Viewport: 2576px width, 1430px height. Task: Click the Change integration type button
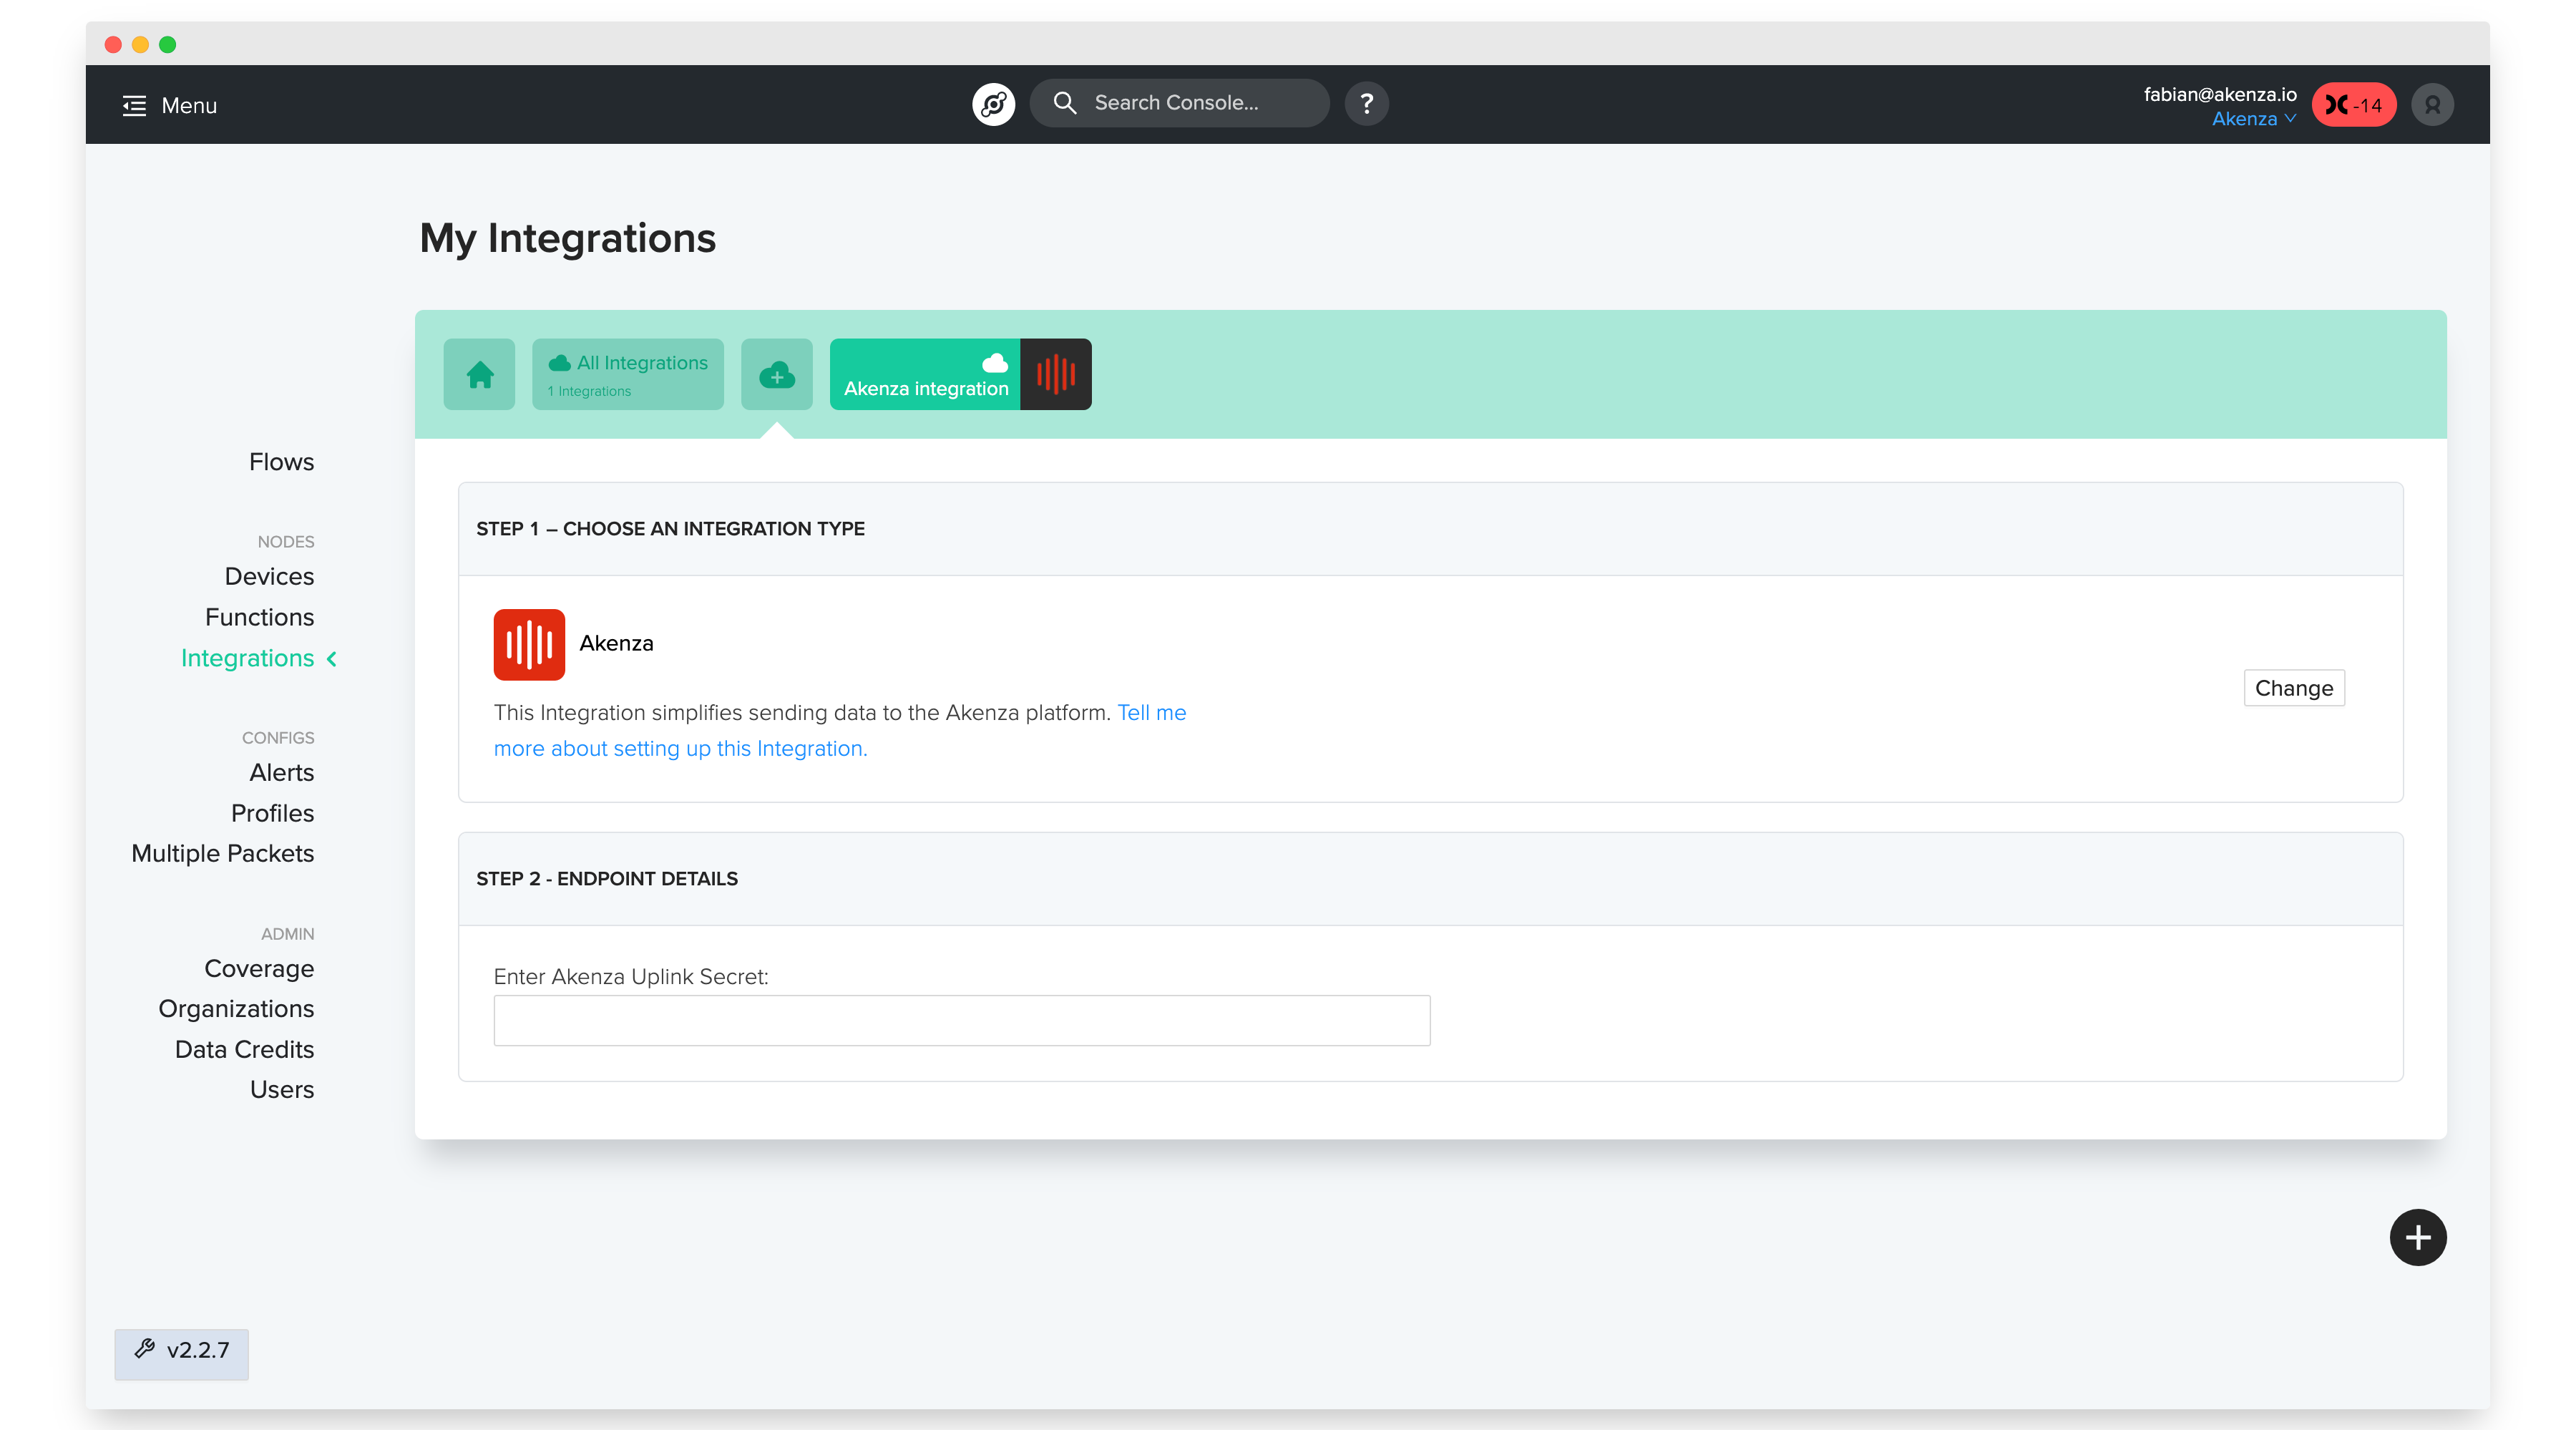pyautogui.click(x=2293, y=688)
